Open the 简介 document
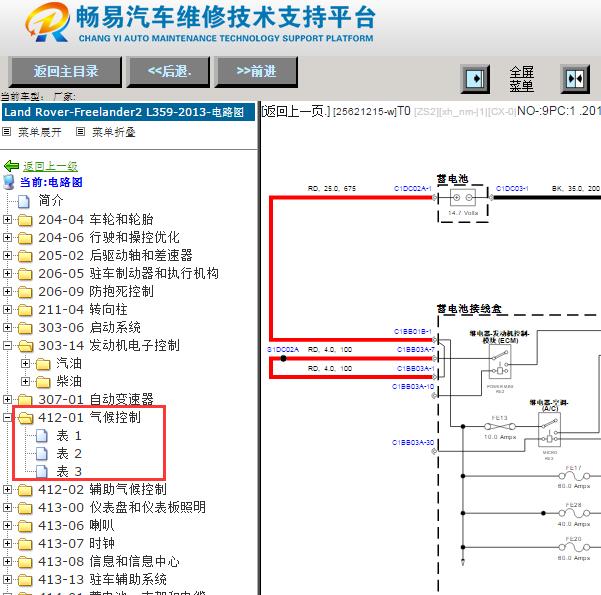 click(51, 201)
